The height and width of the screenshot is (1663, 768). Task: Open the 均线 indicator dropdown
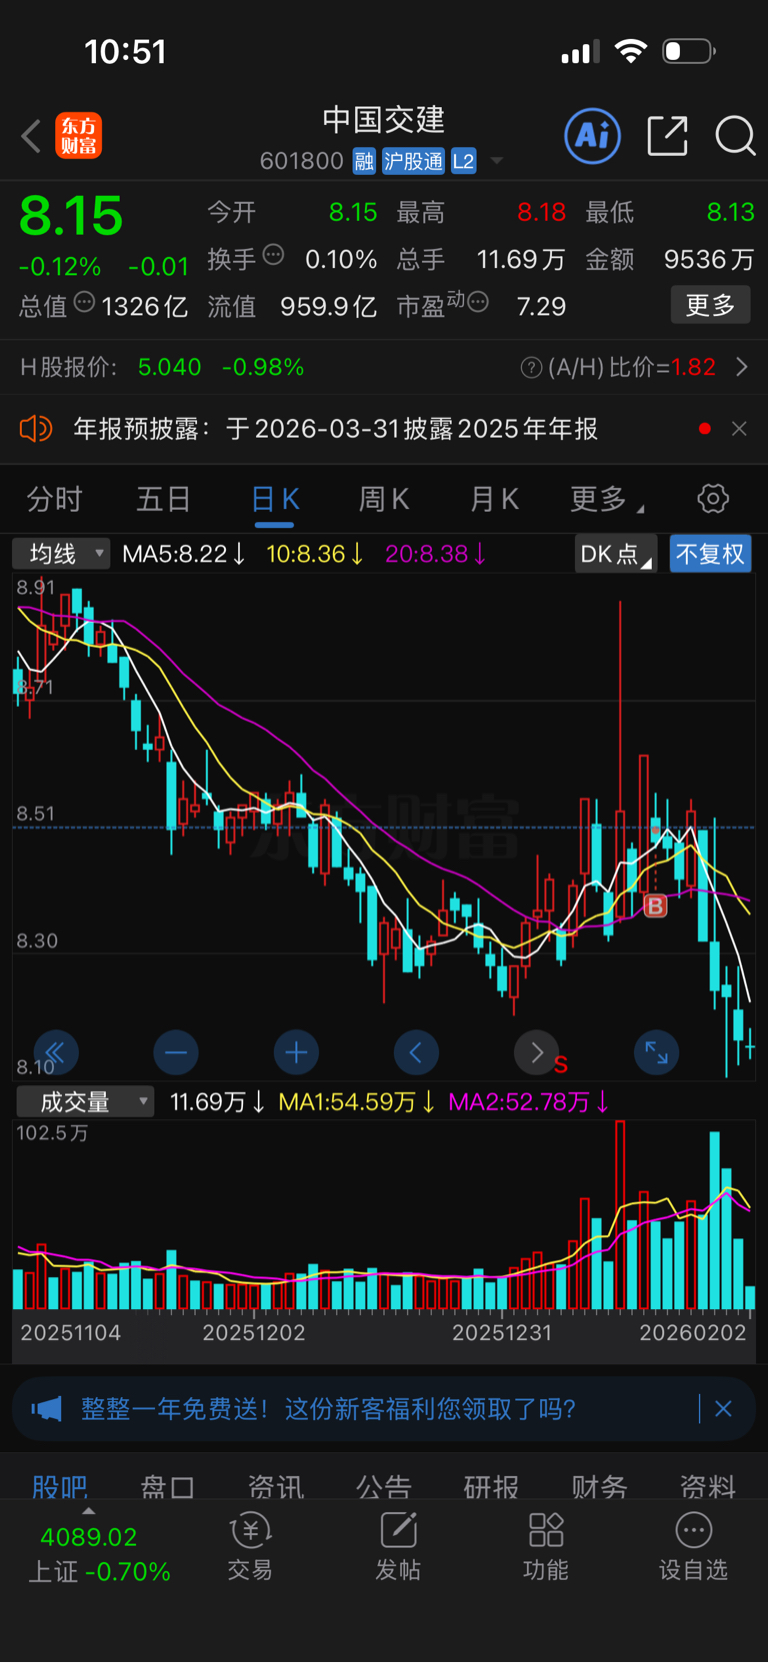tap(61, 554)
